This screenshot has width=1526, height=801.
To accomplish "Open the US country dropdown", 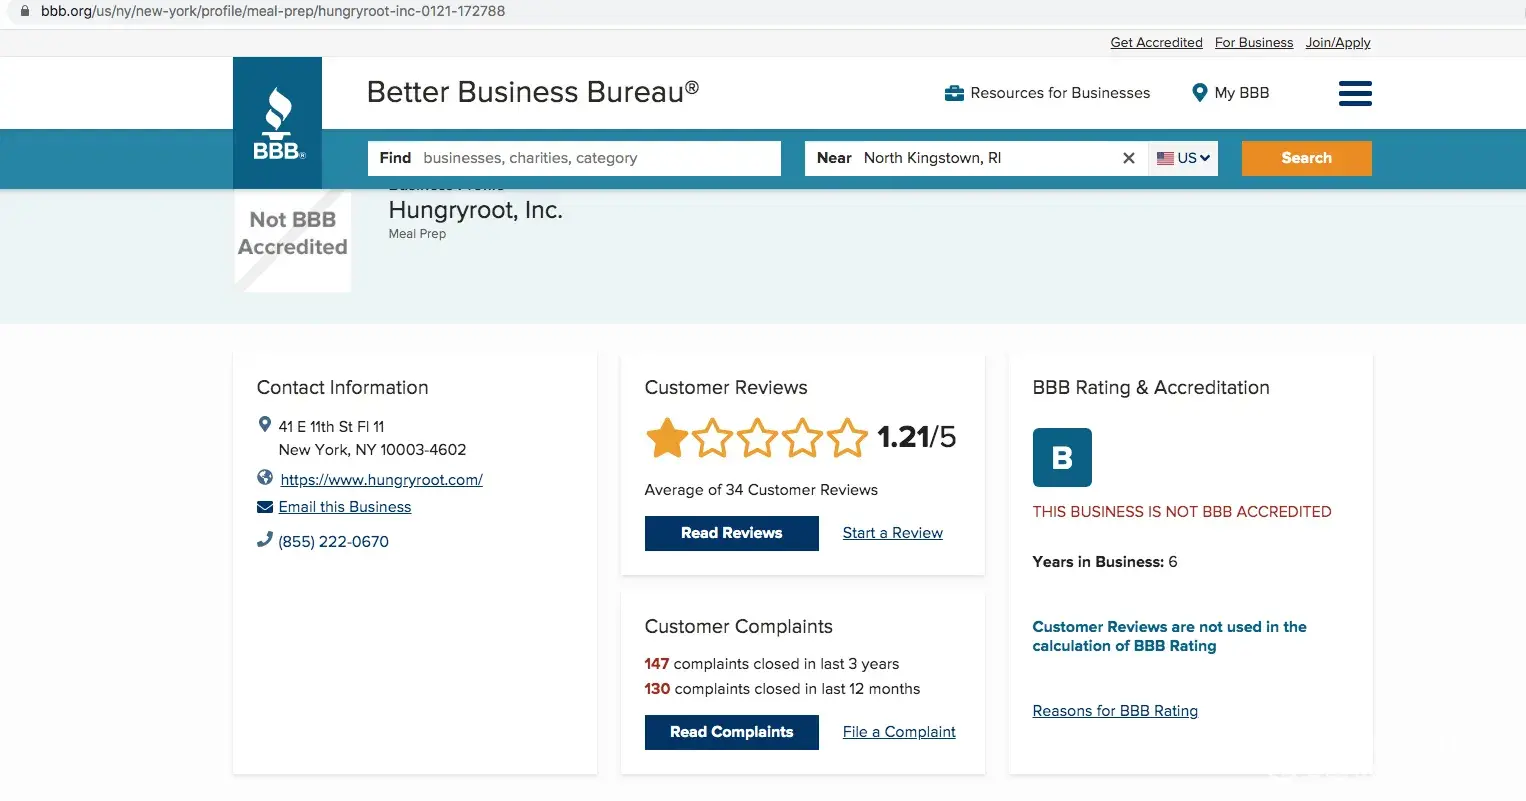I will pos(1183,158).
